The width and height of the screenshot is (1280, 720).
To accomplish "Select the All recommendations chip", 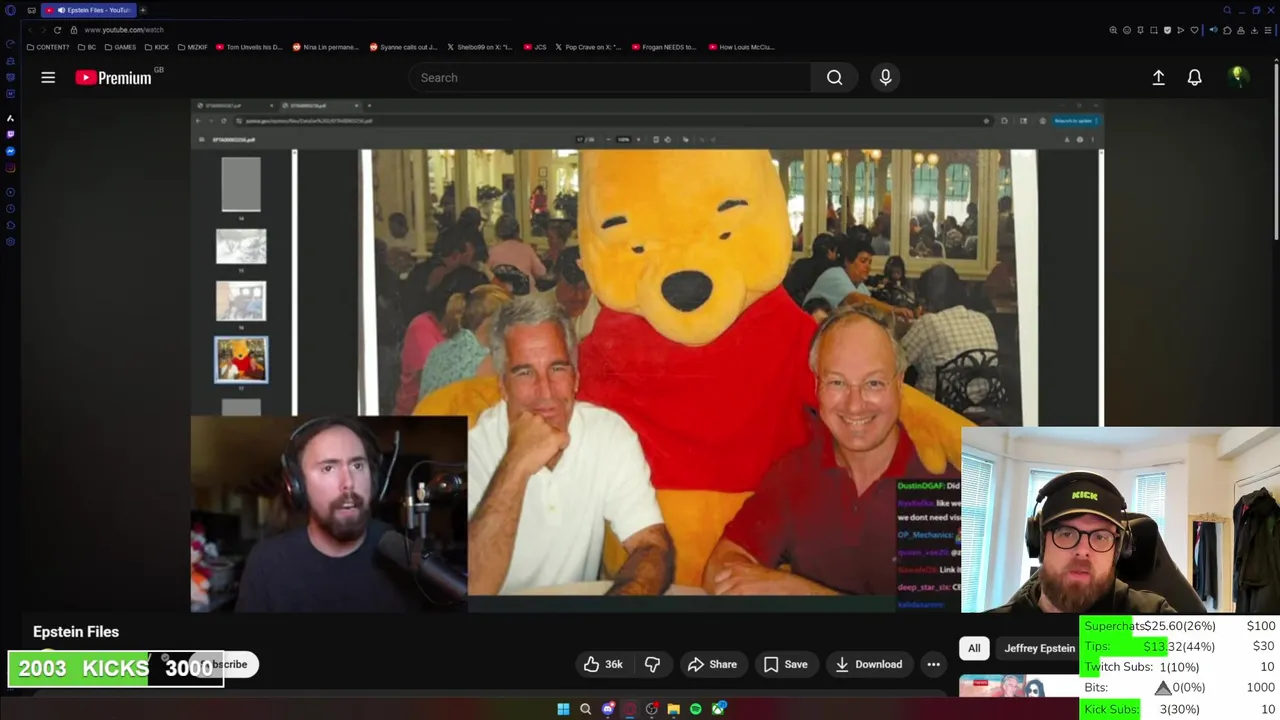I will (x=974, y=648).
